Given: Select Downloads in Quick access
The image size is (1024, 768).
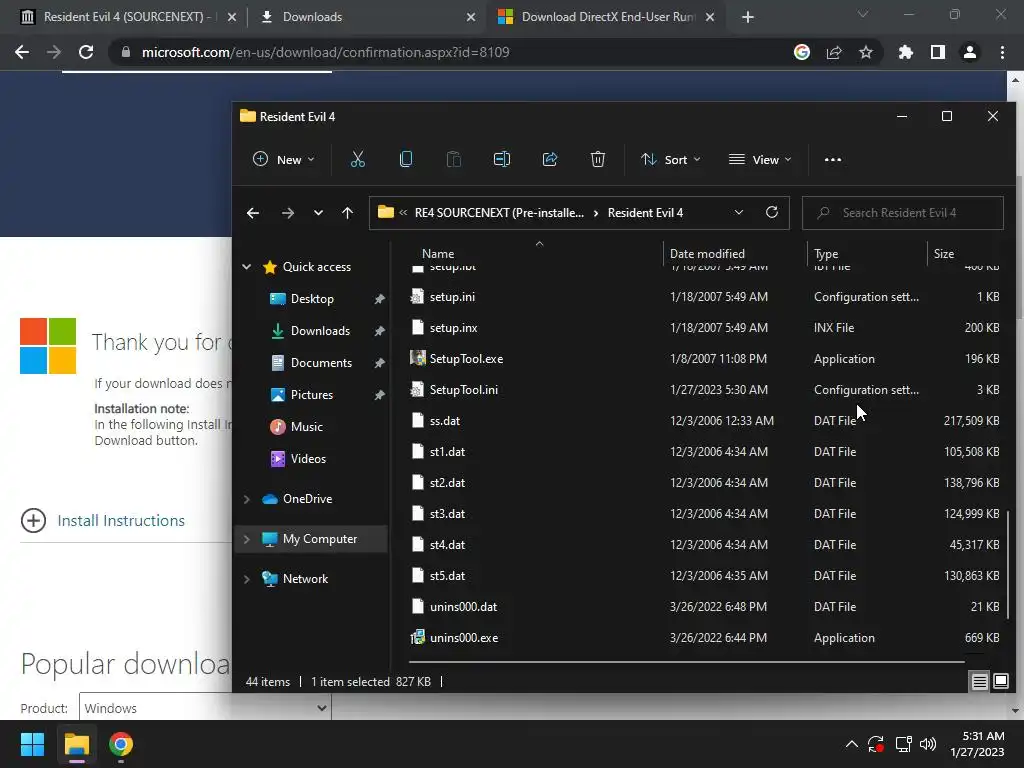Looking at the screenshot, I should click(x=320, y=330).
